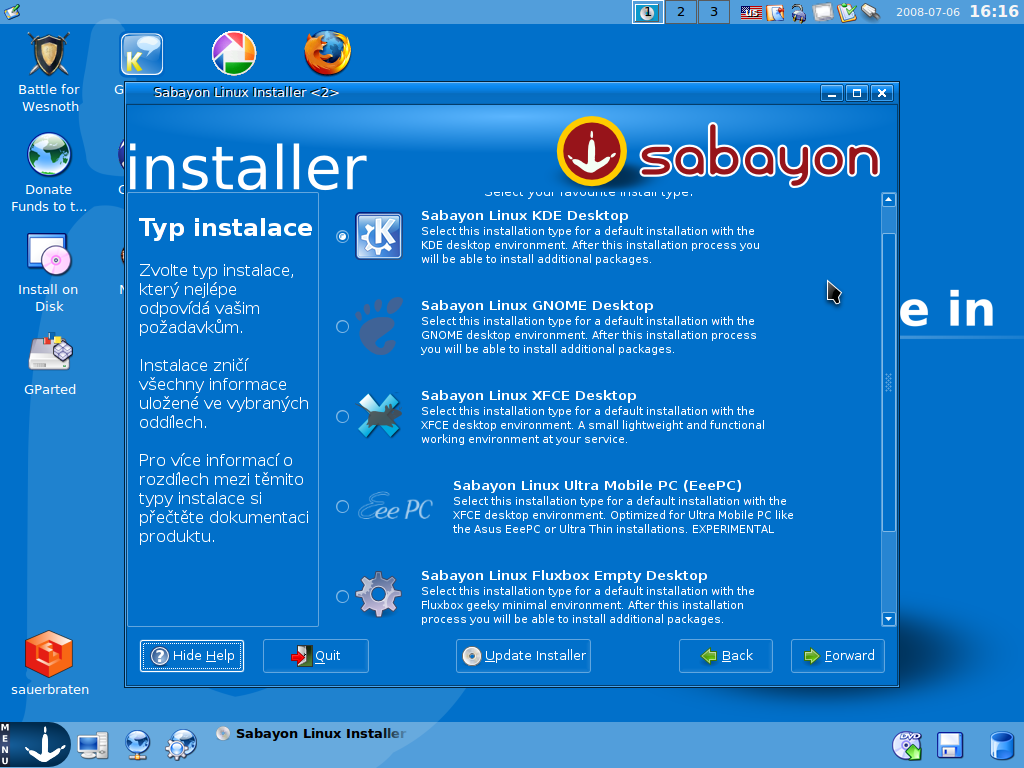This screenshot has width=1024, height=768.
Task: Click the Fluxbox gear icon
Action: tap(379, 595)
